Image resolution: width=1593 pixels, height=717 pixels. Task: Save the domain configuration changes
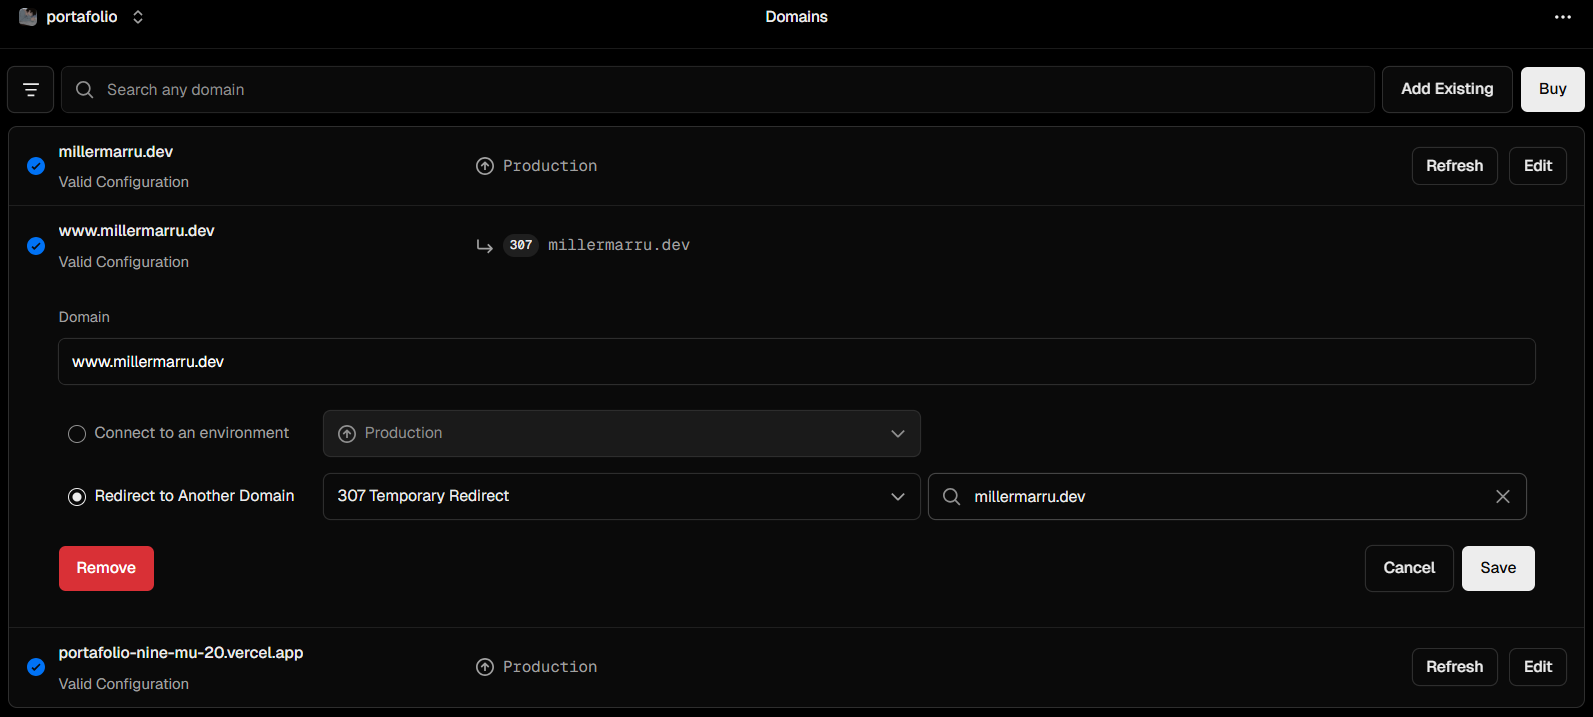coord(1498,568)
